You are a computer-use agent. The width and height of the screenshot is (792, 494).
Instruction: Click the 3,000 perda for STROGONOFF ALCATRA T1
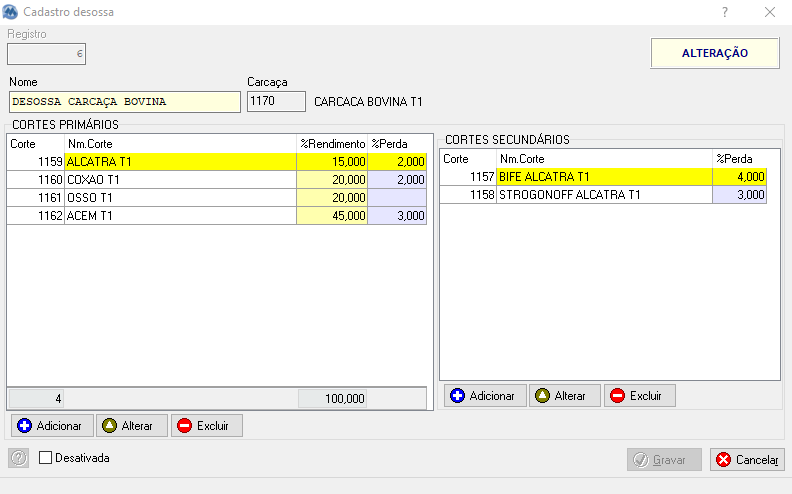click(x=739, y=195)
